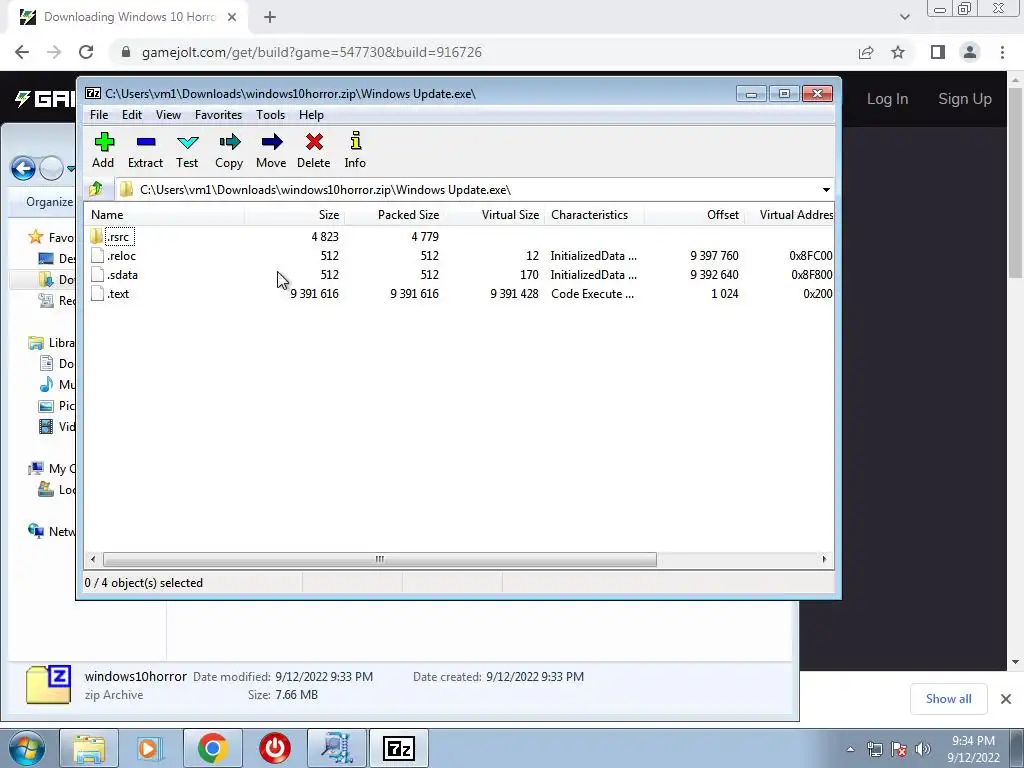Click the horizontal scrollbar right arrow

[x=824, y=559]
